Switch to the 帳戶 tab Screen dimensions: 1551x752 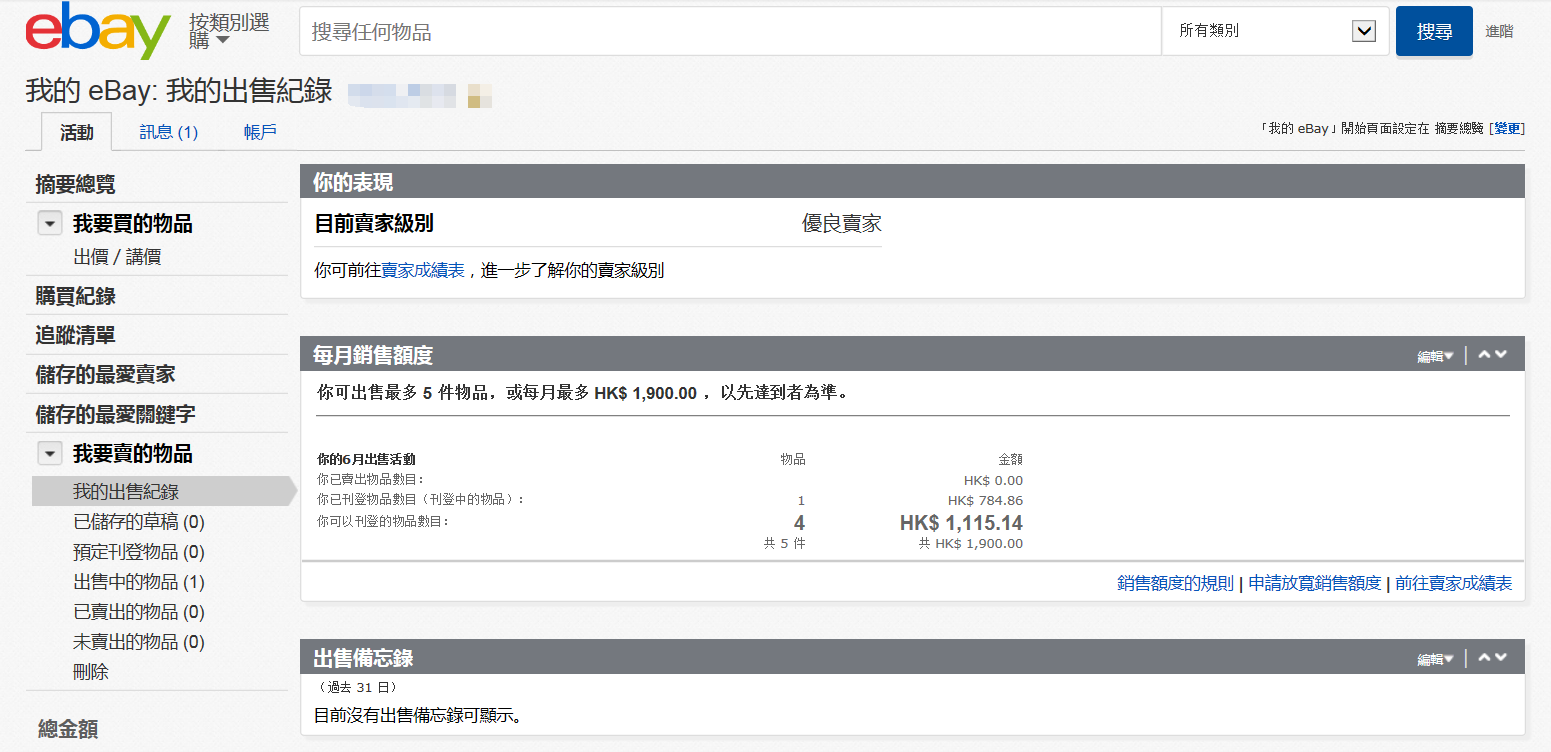(x=259, y=131)
